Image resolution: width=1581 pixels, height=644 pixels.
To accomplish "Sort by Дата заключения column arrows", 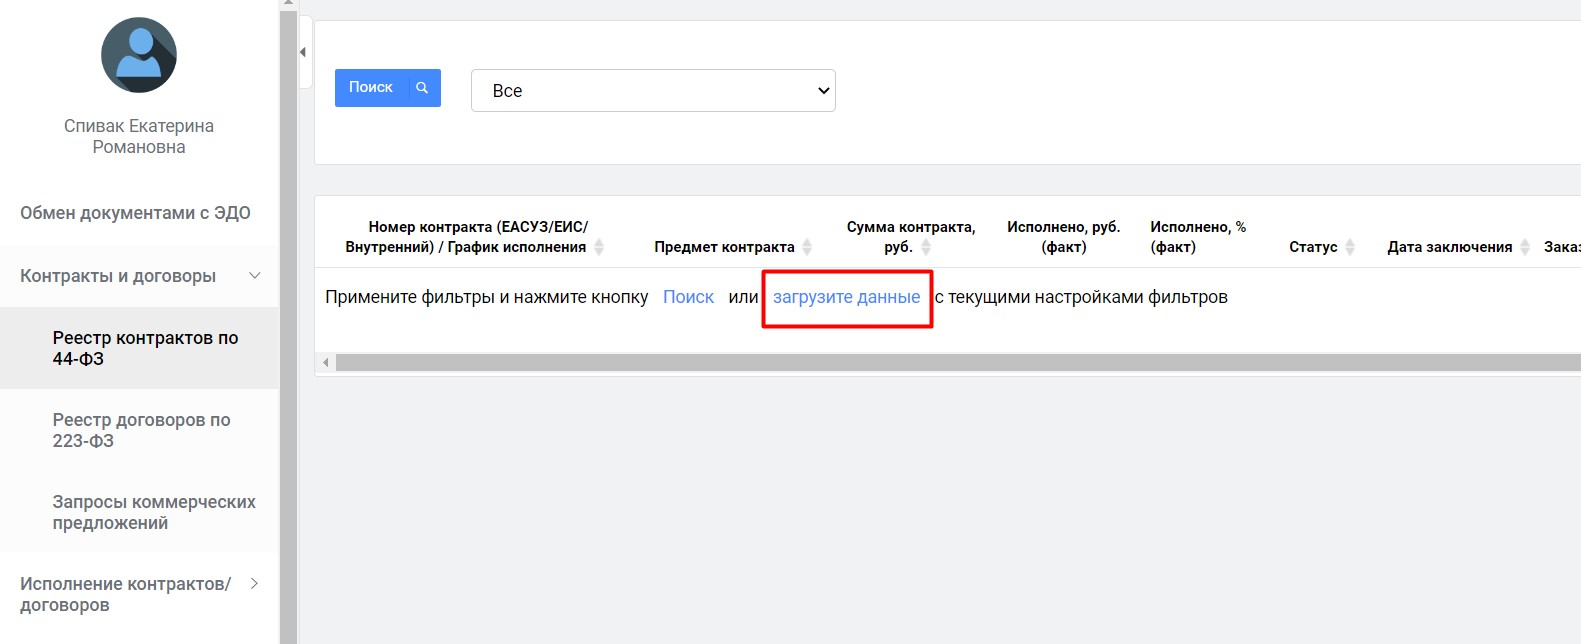I will click(x=1525, y=247).
